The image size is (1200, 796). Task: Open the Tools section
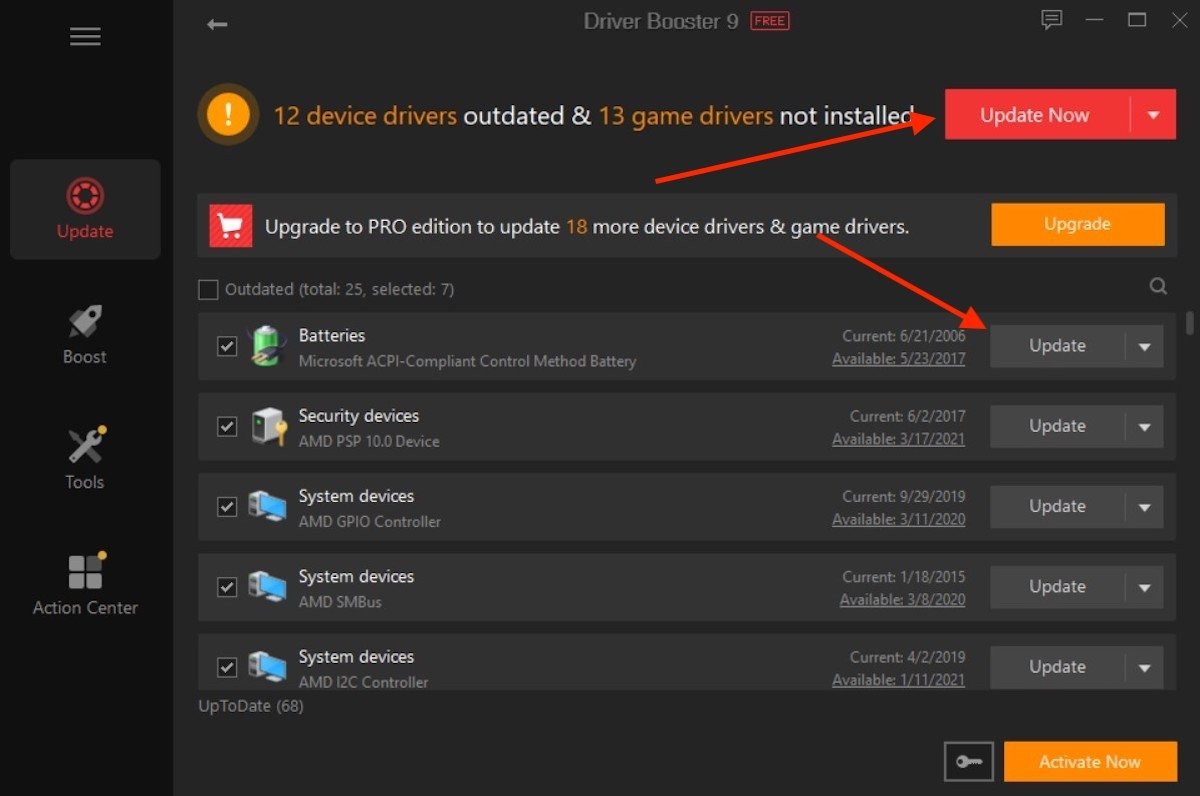pyautogui.click(x=85, y=460)
